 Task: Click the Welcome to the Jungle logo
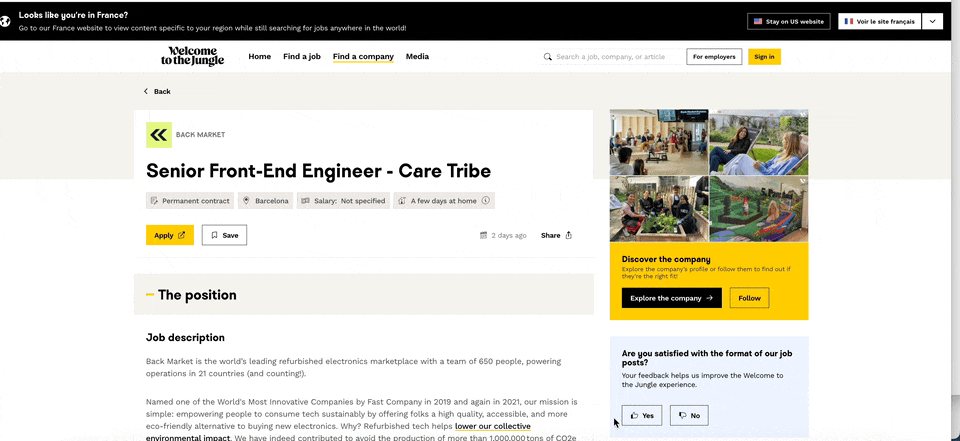(192, 56)
